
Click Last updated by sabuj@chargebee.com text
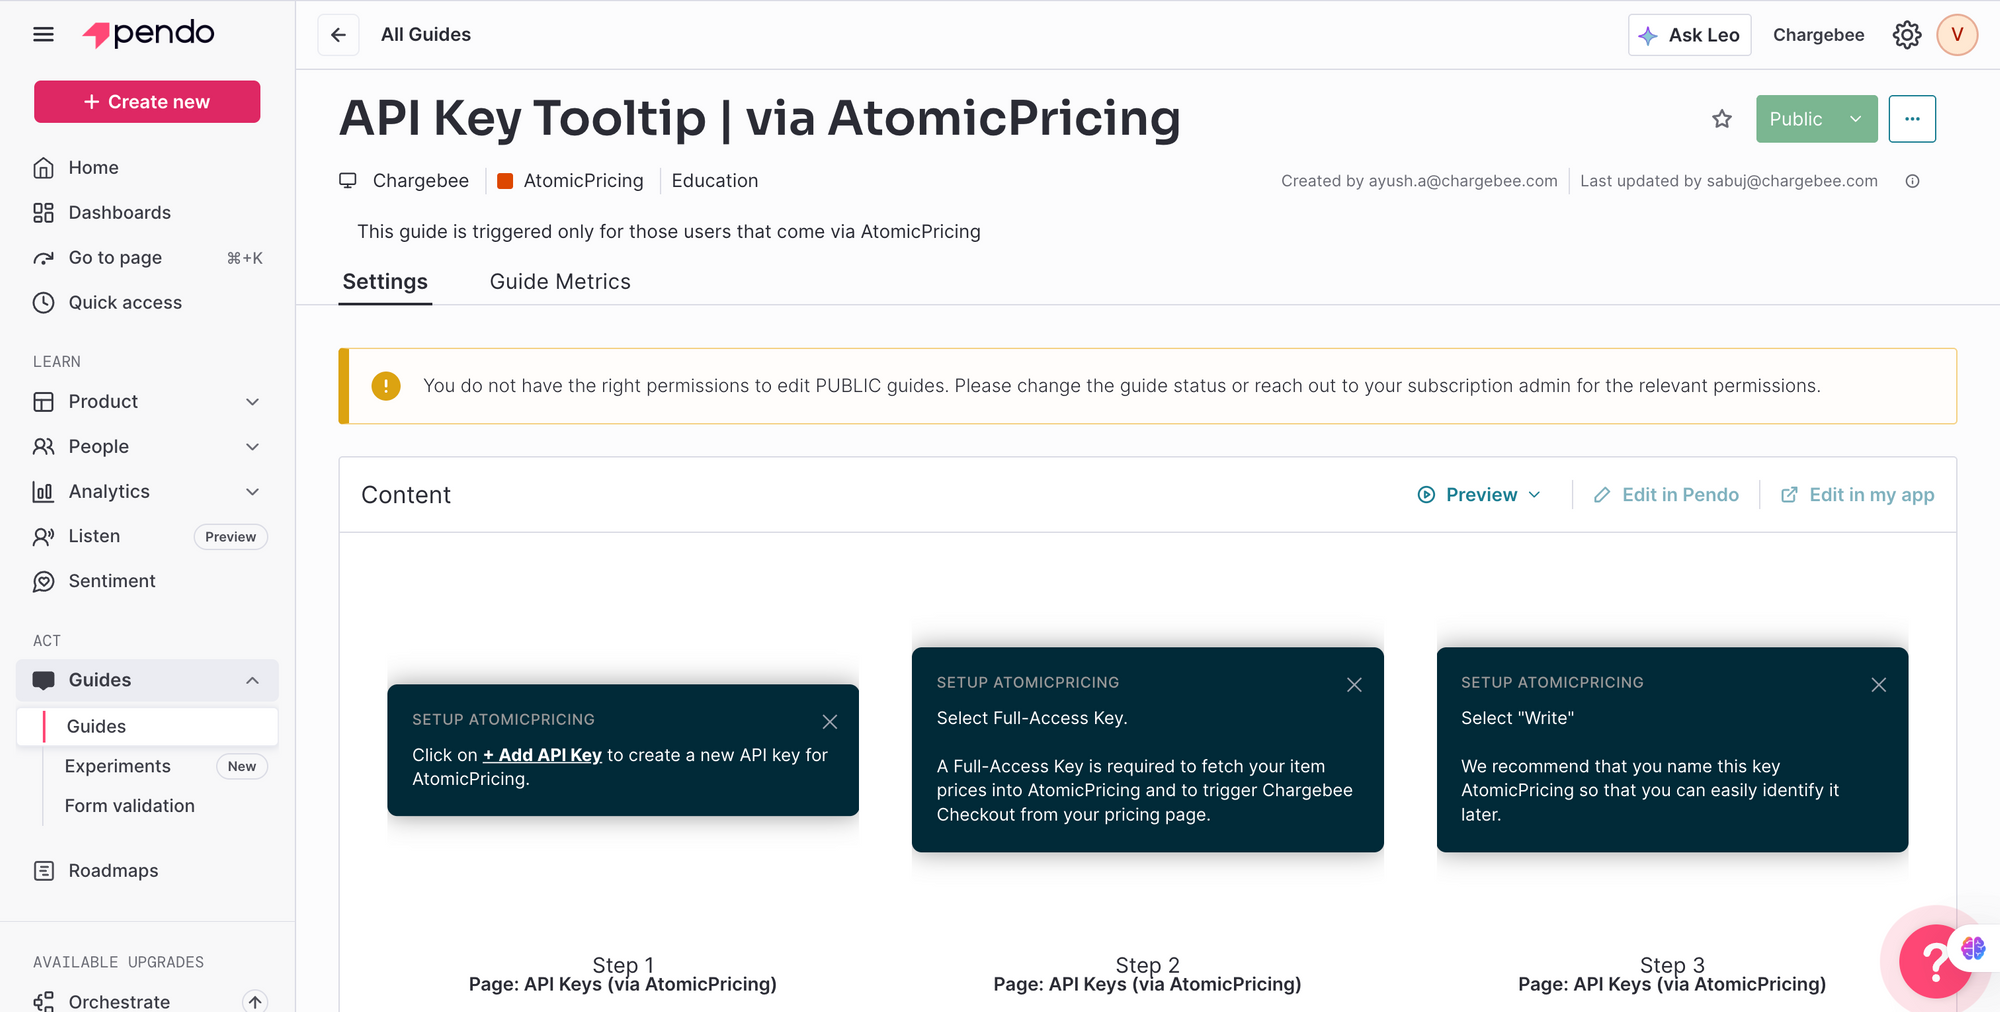1729,181
